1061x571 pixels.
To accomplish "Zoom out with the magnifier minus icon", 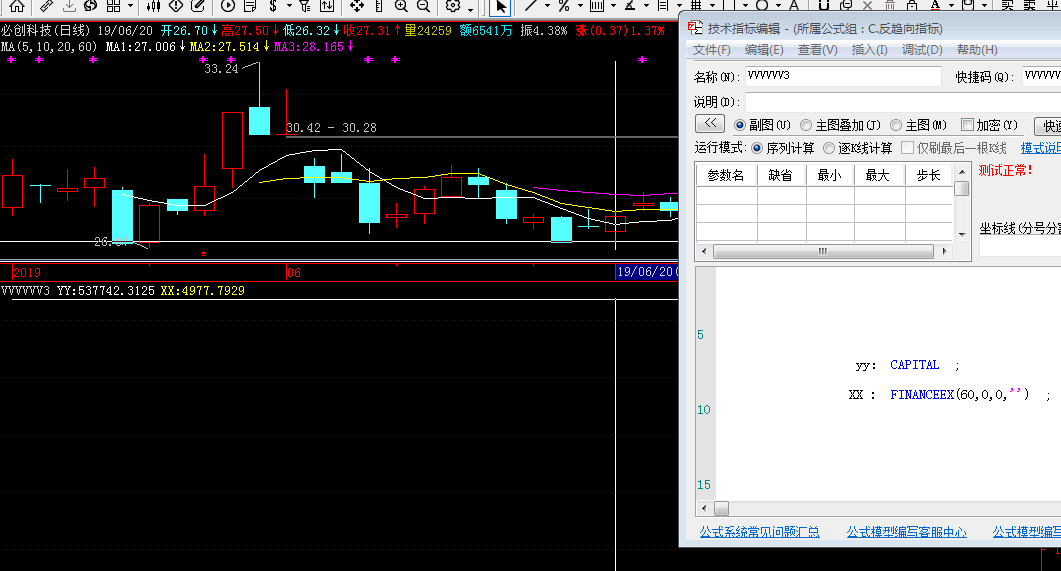I will [x=424, y=6].
